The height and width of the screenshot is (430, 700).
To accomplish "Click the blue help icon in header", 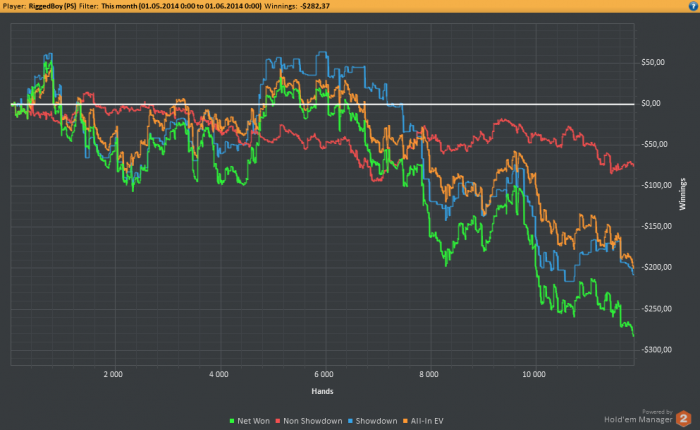I will click(693, 6).
